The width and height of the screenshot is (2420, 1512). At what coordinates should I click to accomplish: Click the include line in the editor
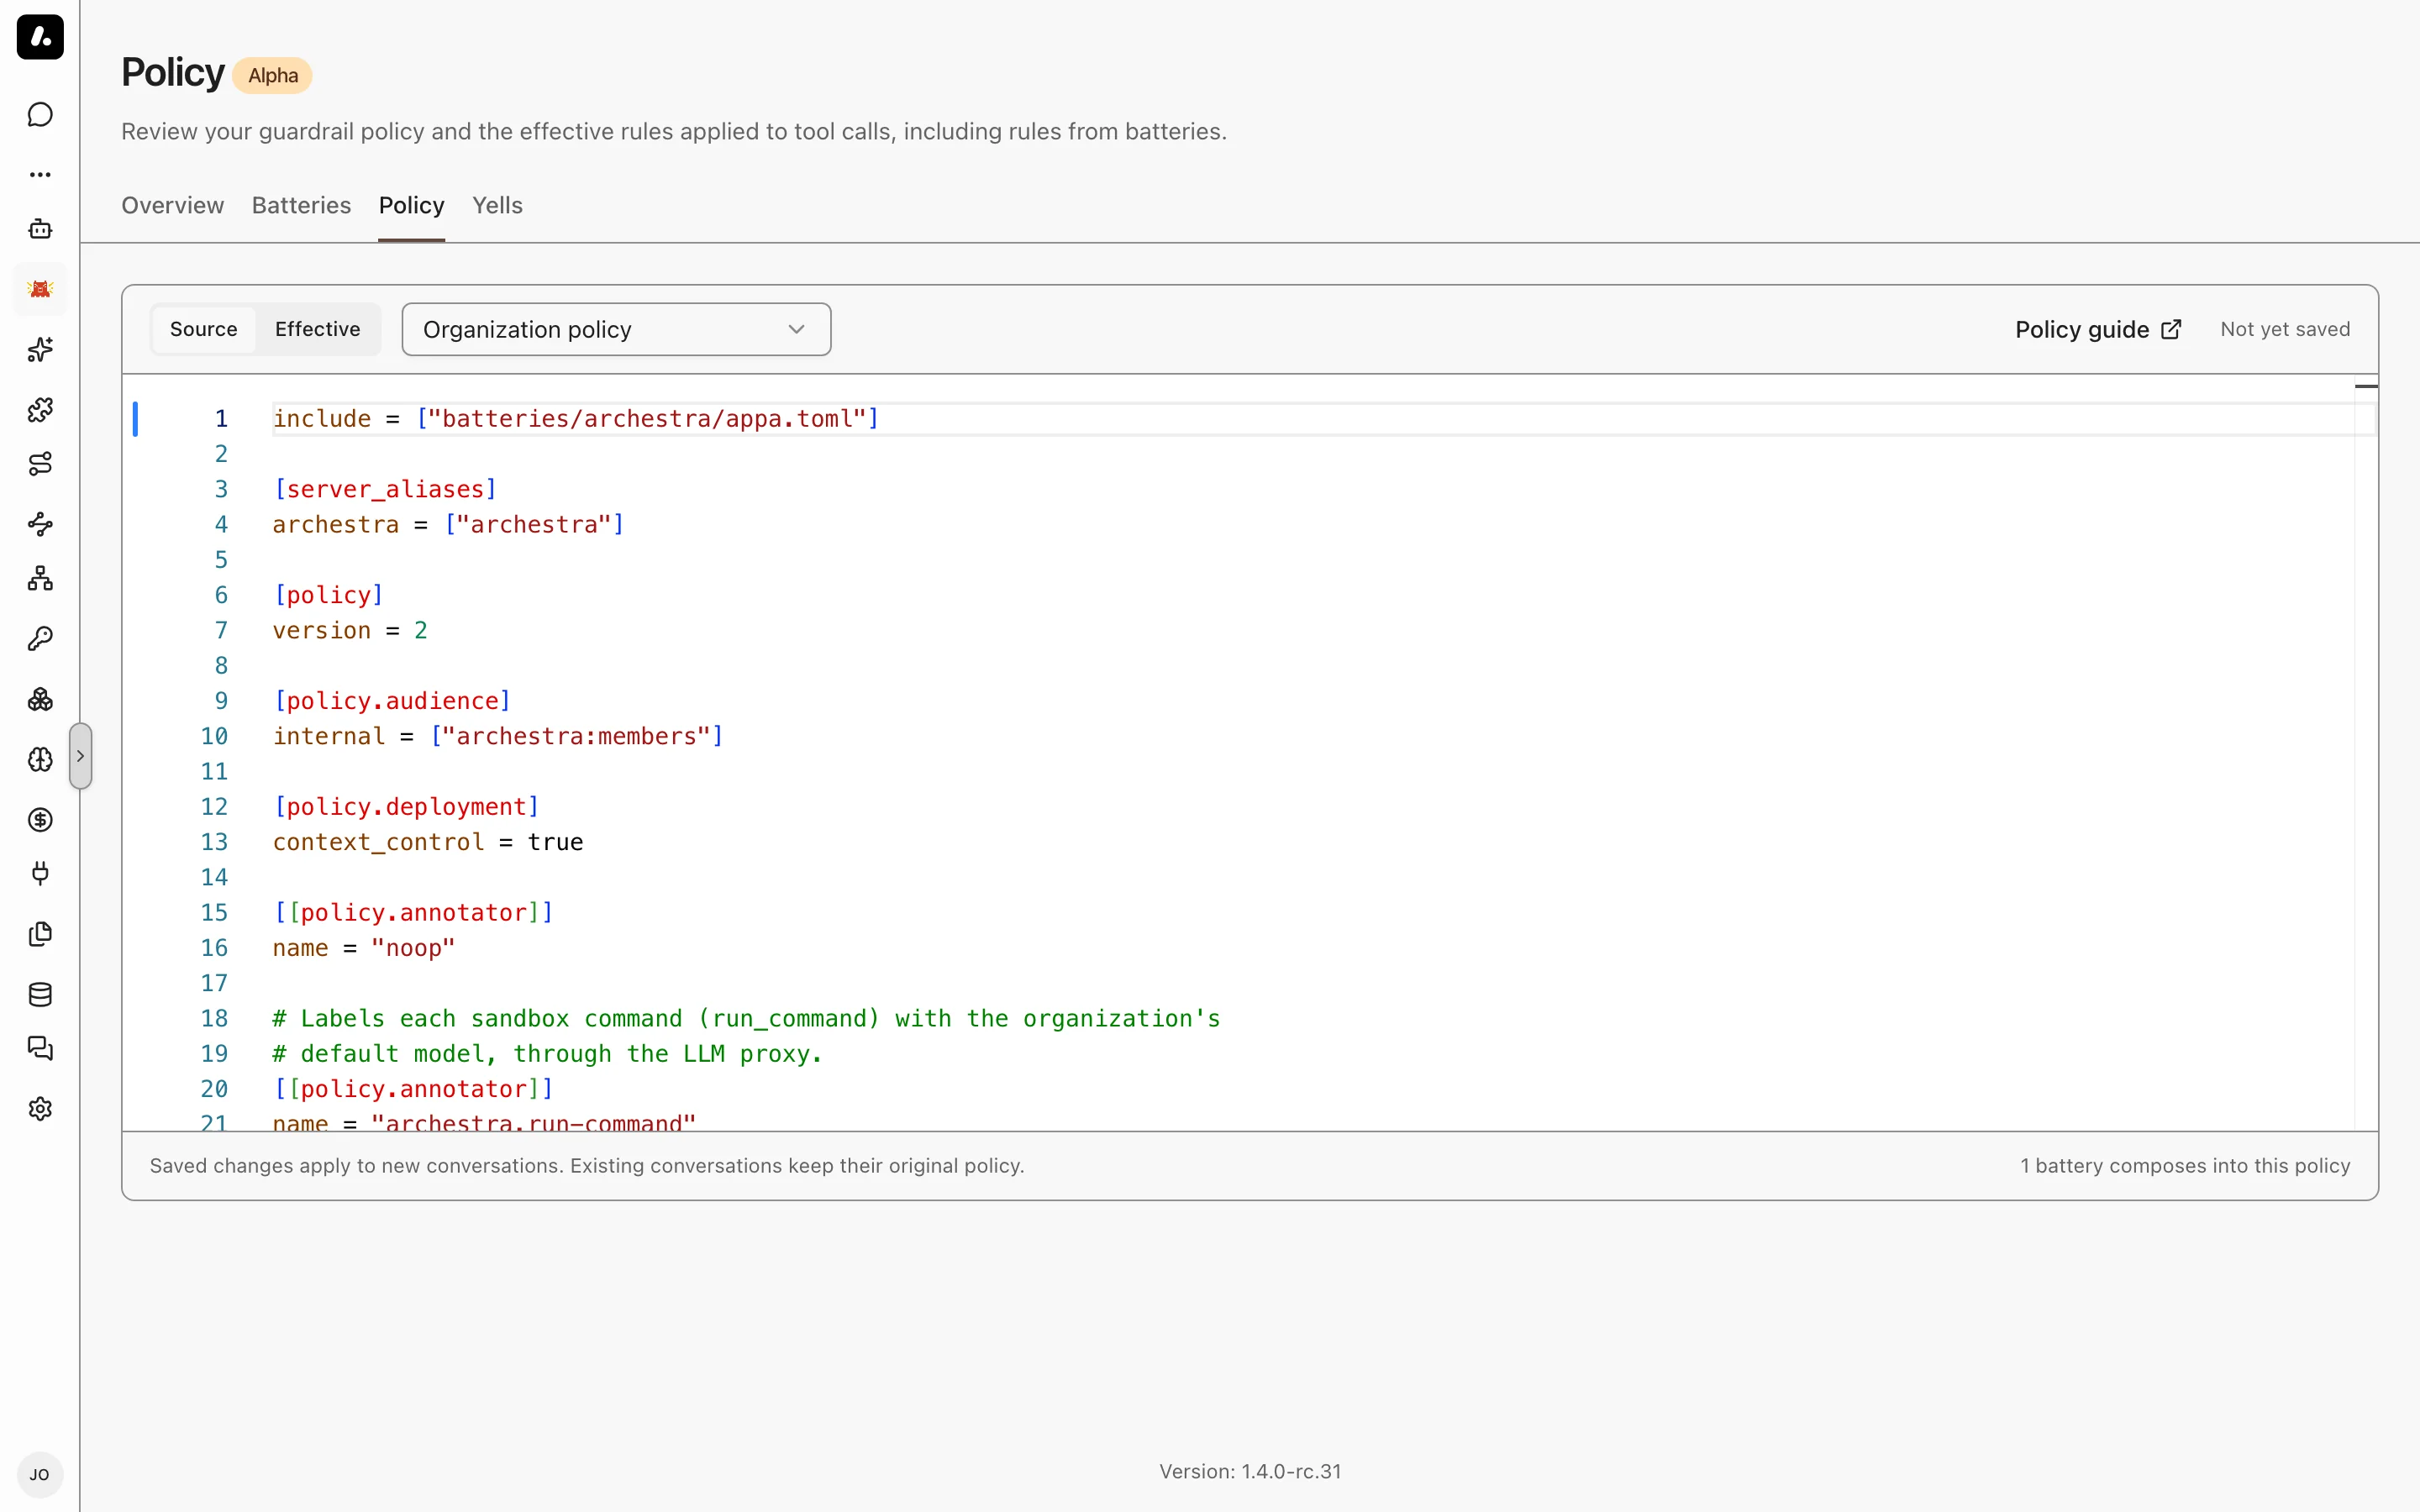point(576,419)
